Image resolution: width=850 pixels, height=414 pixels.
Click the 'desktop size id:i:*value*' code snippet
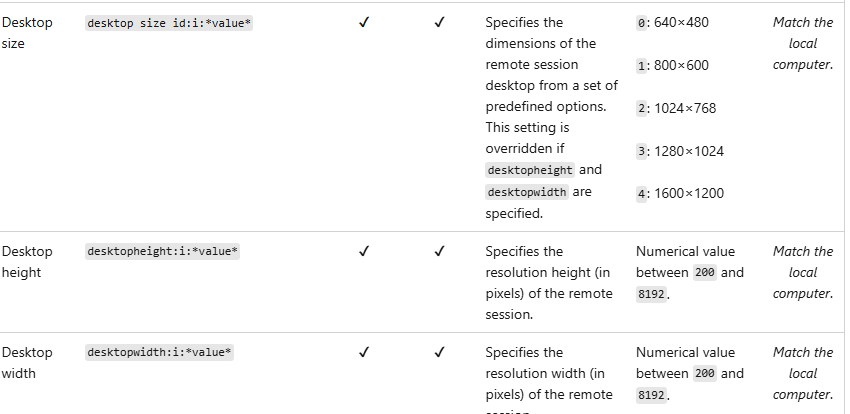coord(169,23)
